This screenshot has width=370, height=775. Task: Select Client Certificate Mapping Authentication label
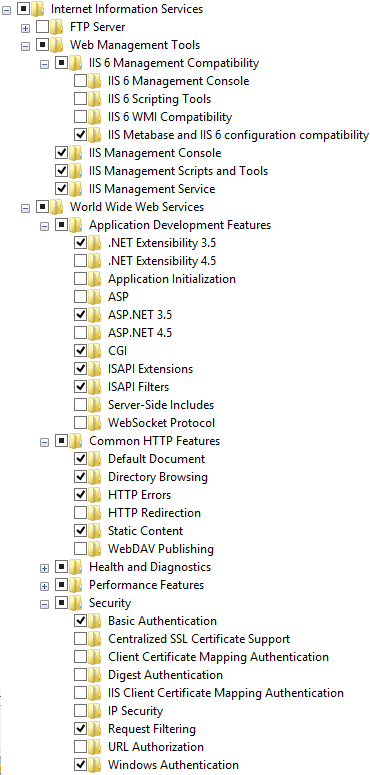[x=218, y=657]
